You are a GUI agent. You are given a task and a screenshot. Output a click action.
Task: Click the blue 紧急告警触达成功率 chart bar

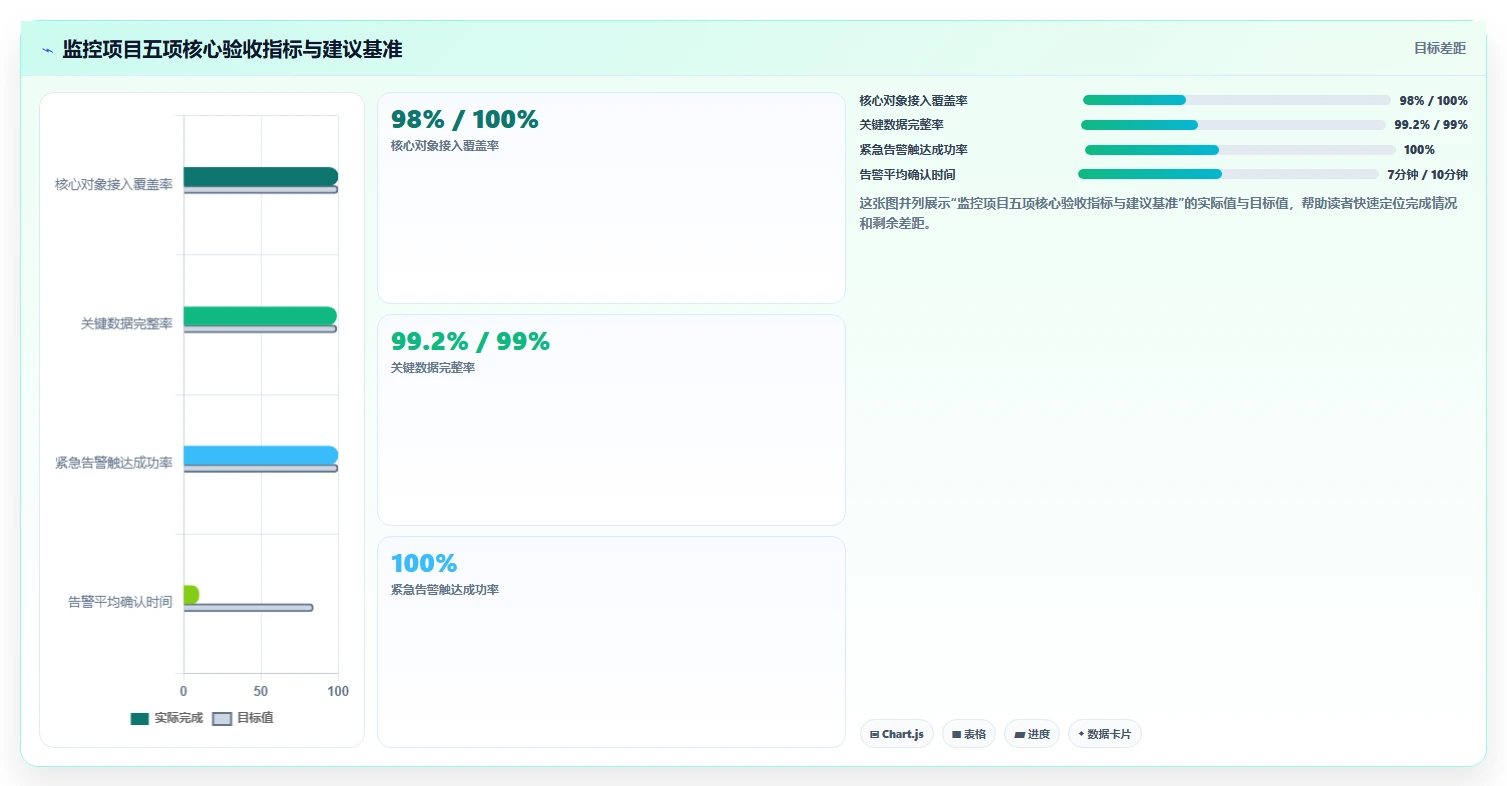pos(261,455)
